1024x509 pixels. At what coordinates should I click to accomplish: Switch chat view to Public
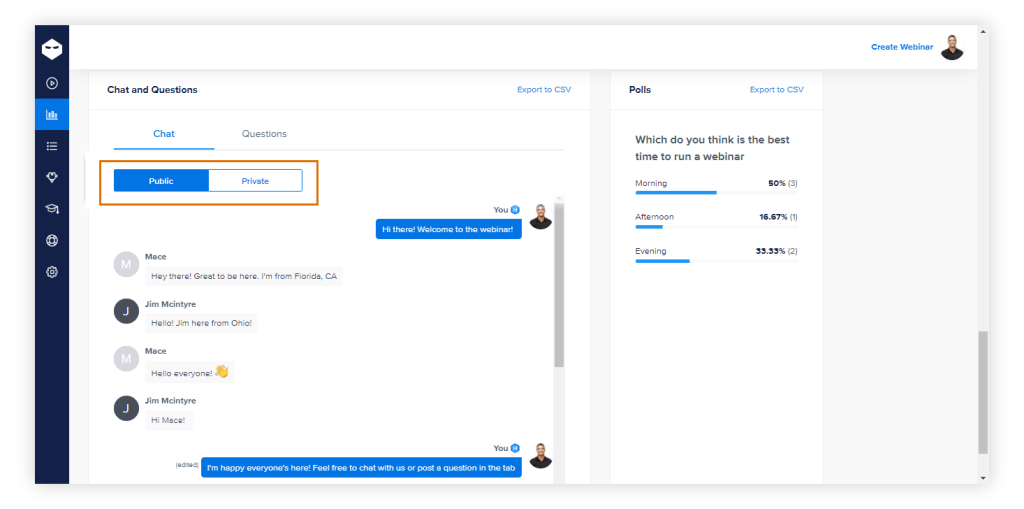point(161,181)
